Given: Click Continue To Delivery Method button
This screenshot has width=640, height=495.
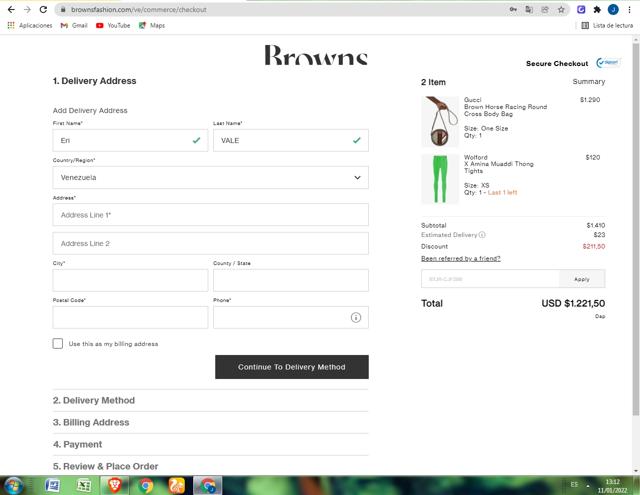Looking at the screenshot, I should click(292, 367).
